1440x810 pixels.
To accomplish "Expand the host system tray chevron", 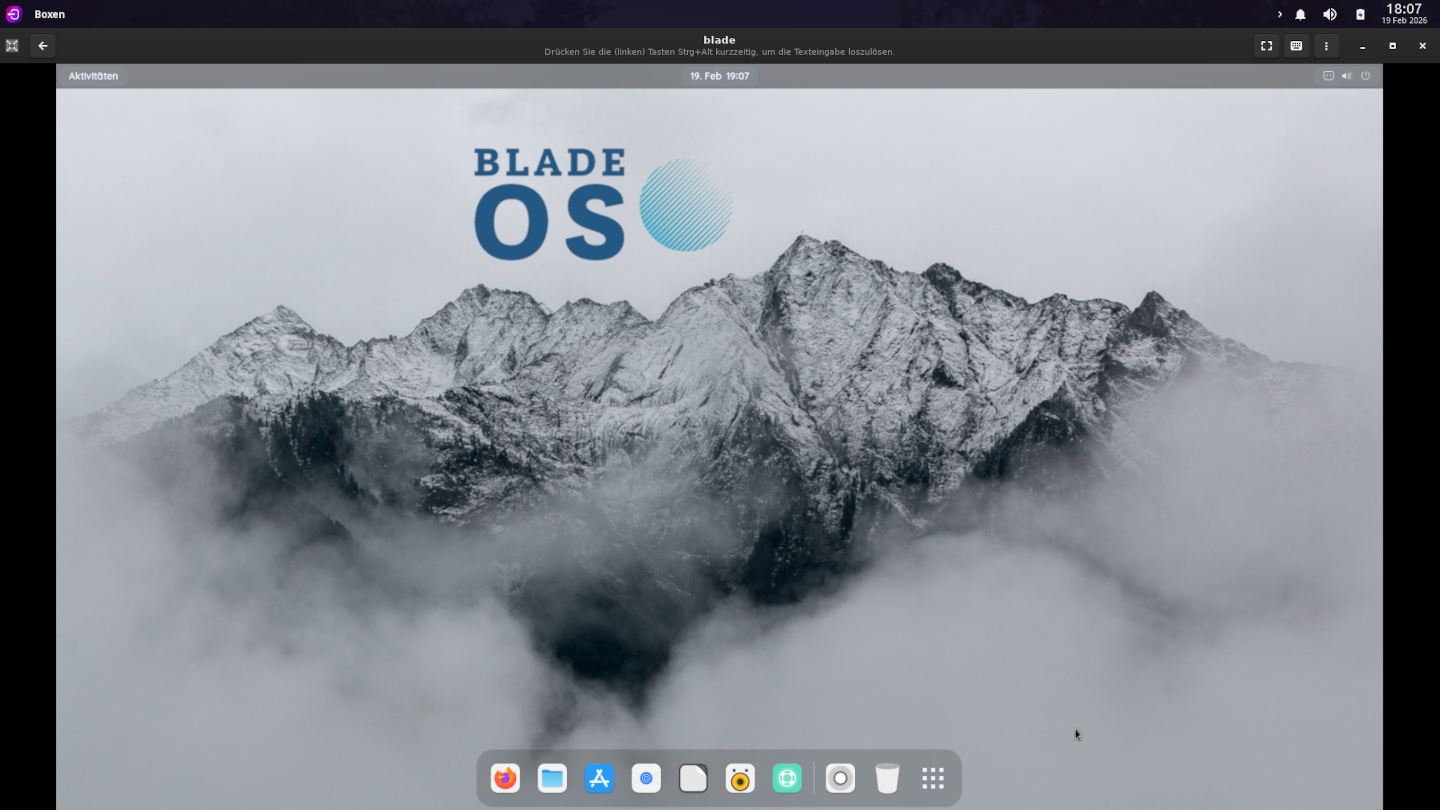I will point(1279,14).
